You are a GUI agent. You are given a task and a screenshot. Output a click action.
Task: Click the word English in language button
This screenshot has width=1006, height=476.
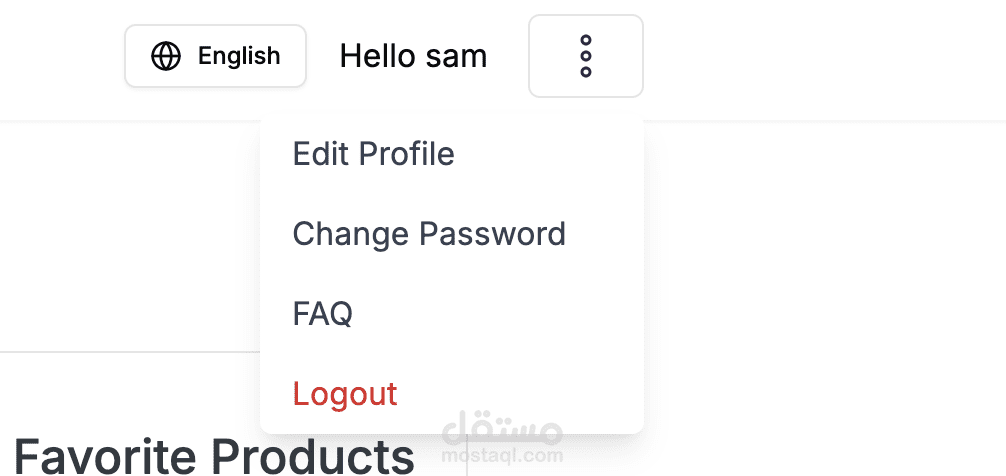(239, 56)
